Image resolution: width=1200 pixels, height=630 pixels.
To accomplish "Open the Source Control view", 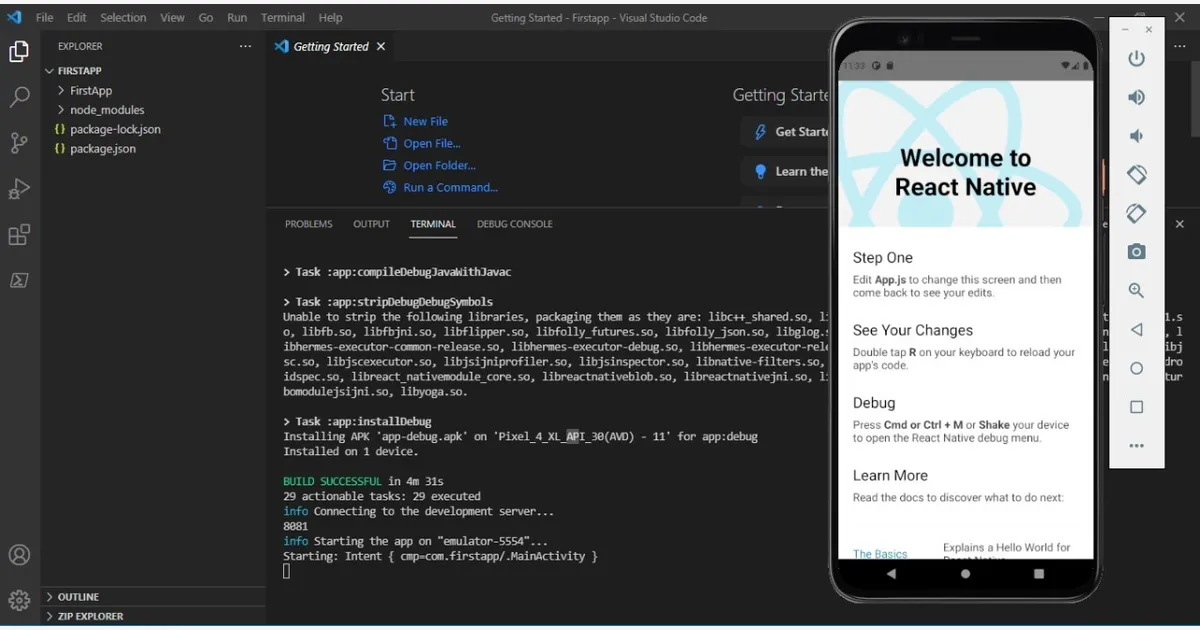I will coord(19,143).
